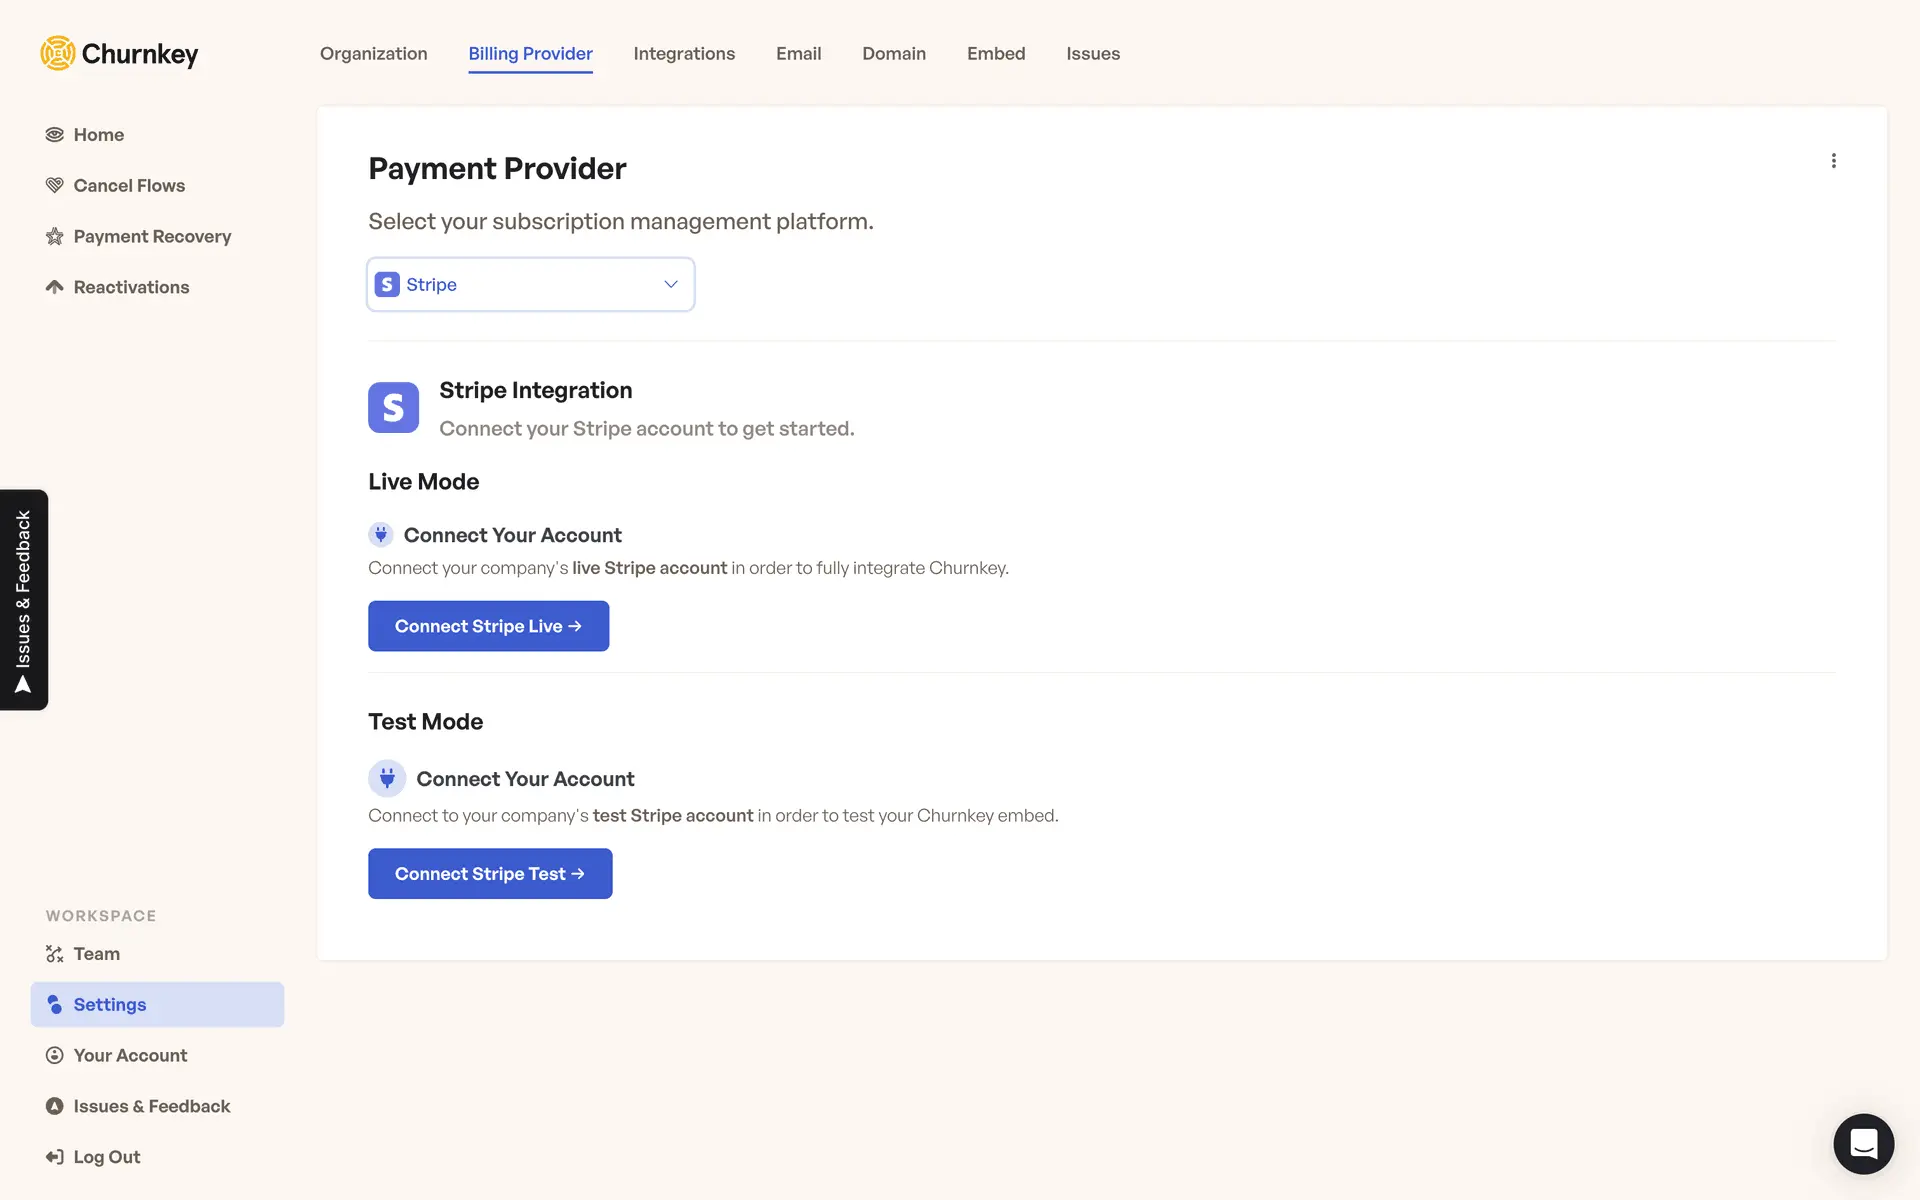Open the Team workspace page
Screen dimensions: 1920x1200
[x=96, y=954]
